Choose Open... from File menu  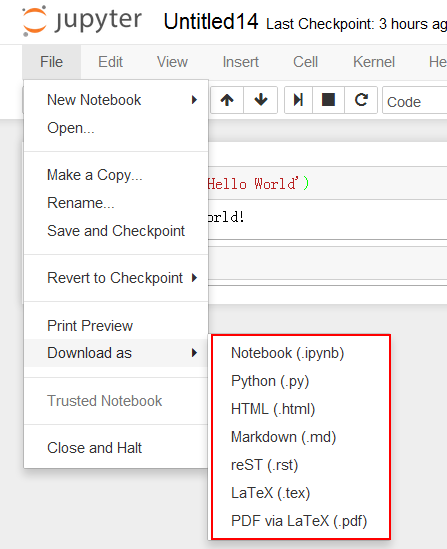[x=116, y=128]
